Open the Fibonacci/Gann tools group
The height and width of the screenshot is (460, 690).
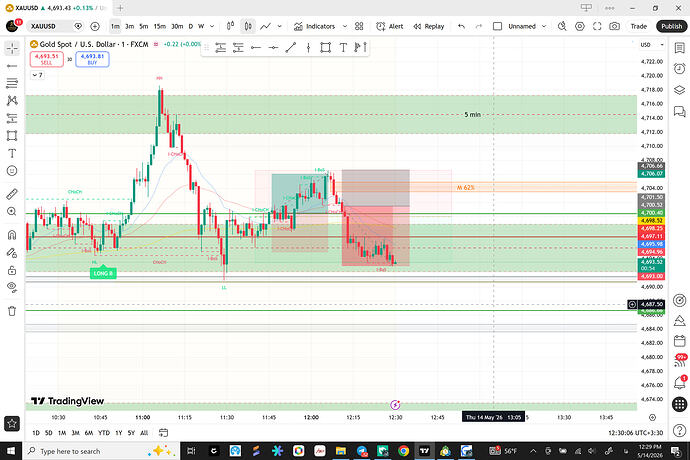click(12, 83)
